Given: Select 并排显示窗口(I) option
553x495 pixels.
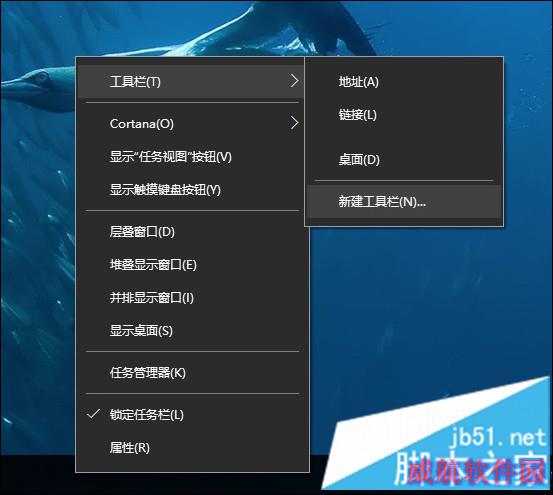Looking at the screenshot, I should pyautogui.click(x=191, y=298).
